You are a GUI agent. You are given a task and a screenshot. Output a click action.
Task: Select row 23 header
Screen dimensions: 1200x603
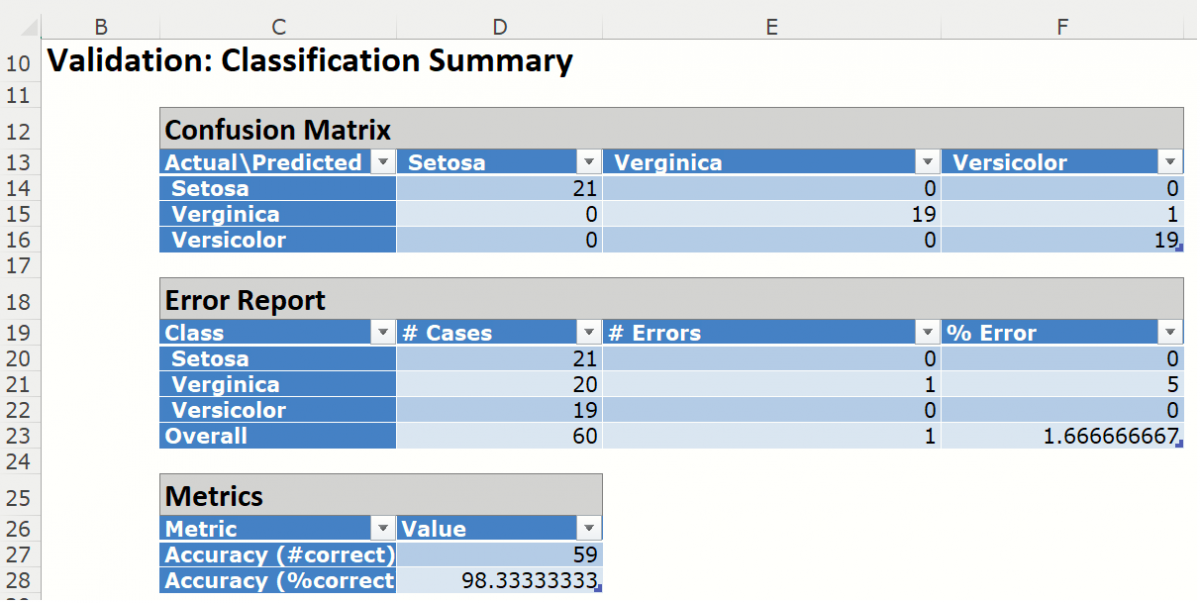point(23,436)
